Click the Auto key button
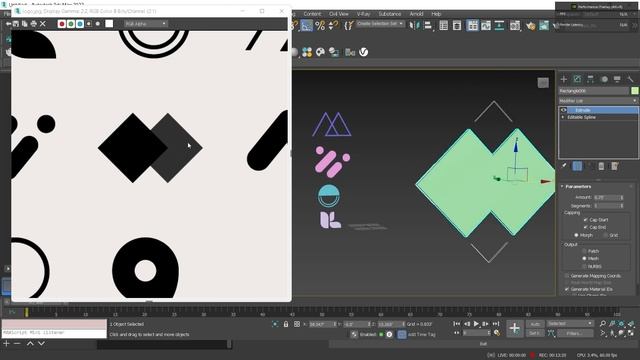This screenshot has width=640, height=360. (535, 324)
